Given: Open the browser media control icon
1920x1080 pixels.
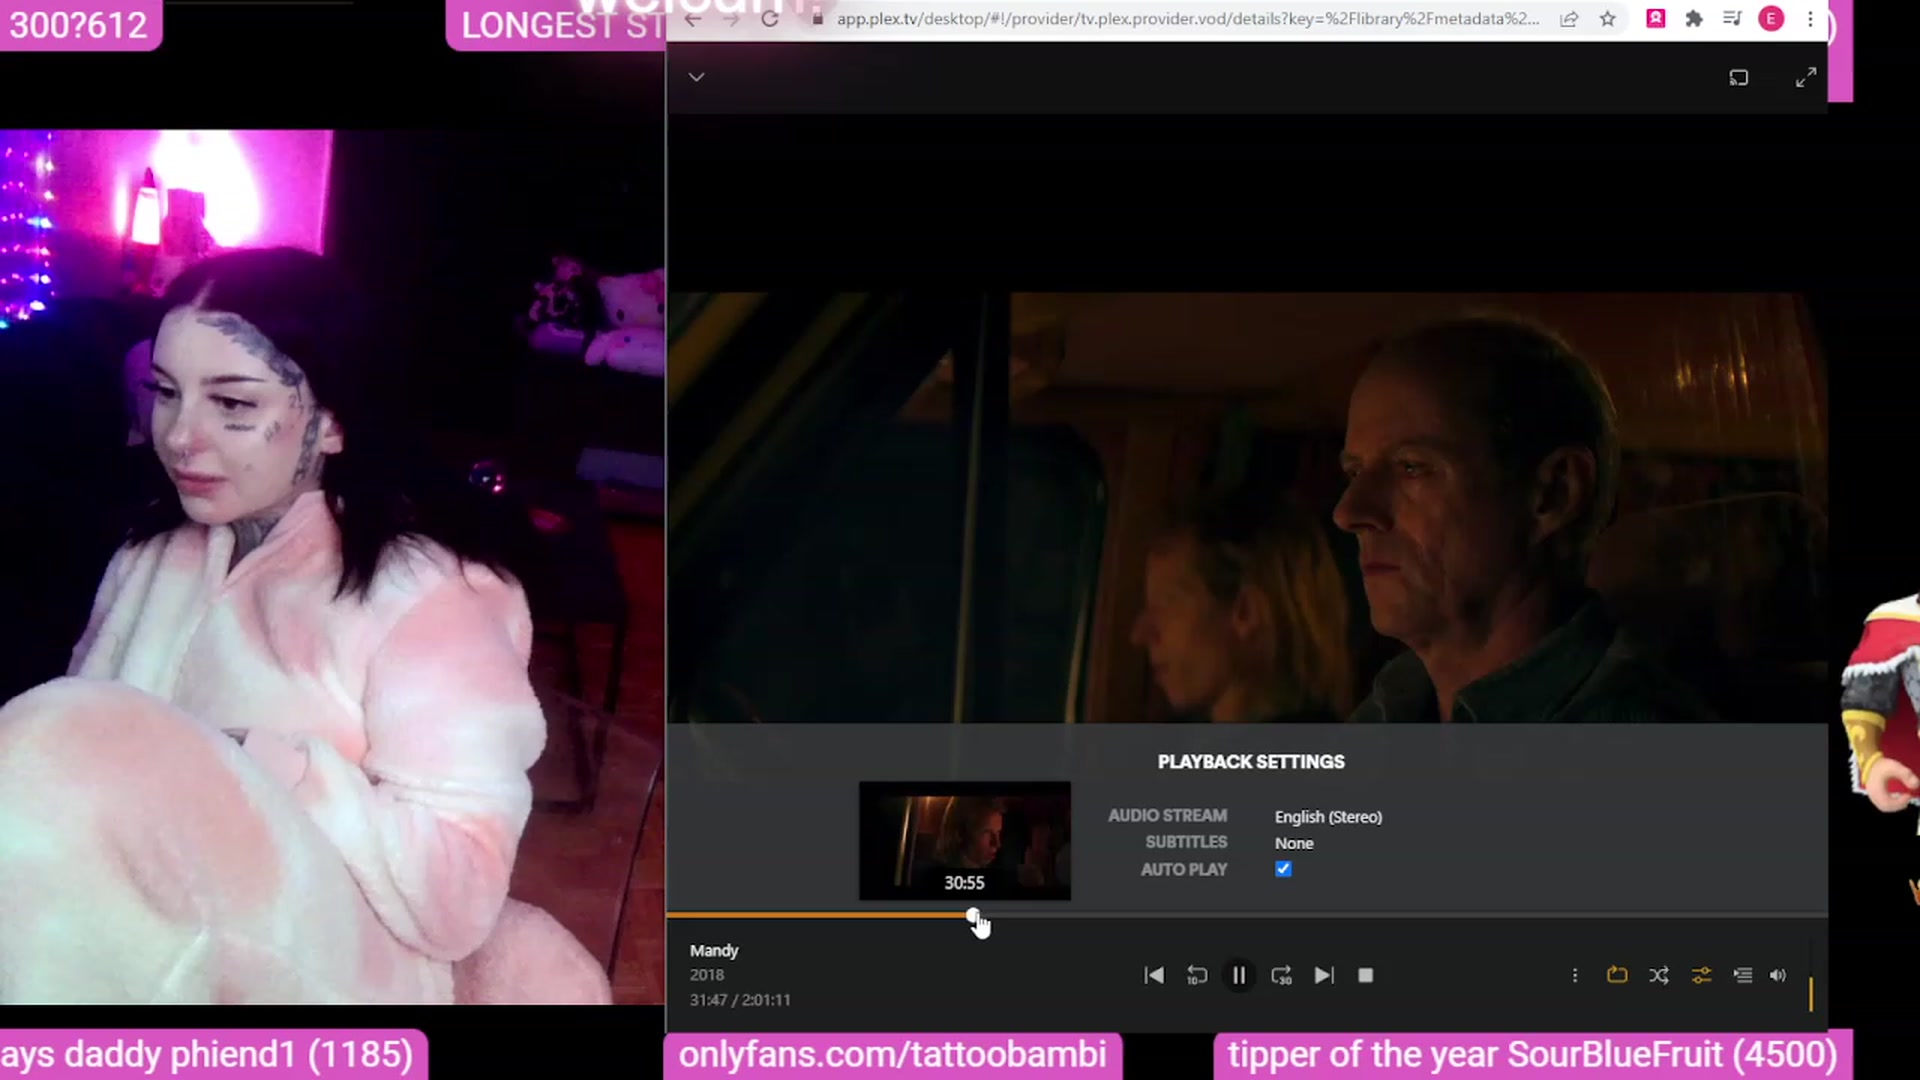Looking at the screenshot, I should pyautogui.click(x=1732, y=18).
